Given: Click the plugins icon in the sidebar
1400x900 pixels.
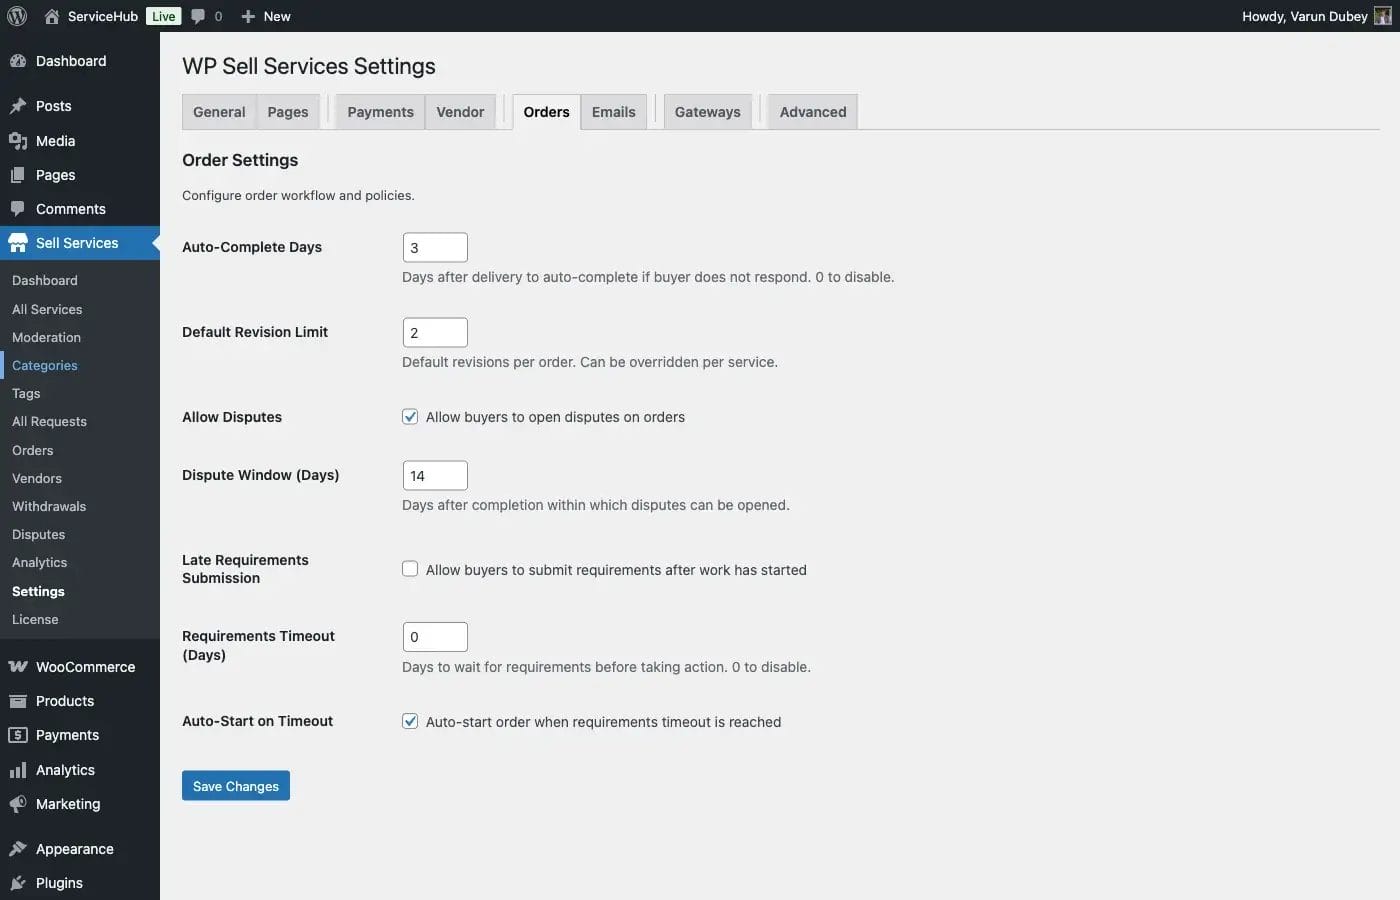Looking at the screenshot, I should tap(20, 882).
